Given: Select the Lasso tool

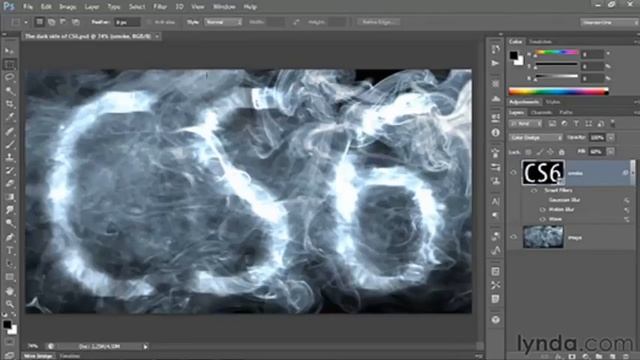Looking at the screenshot, I should tap(10, 78).
